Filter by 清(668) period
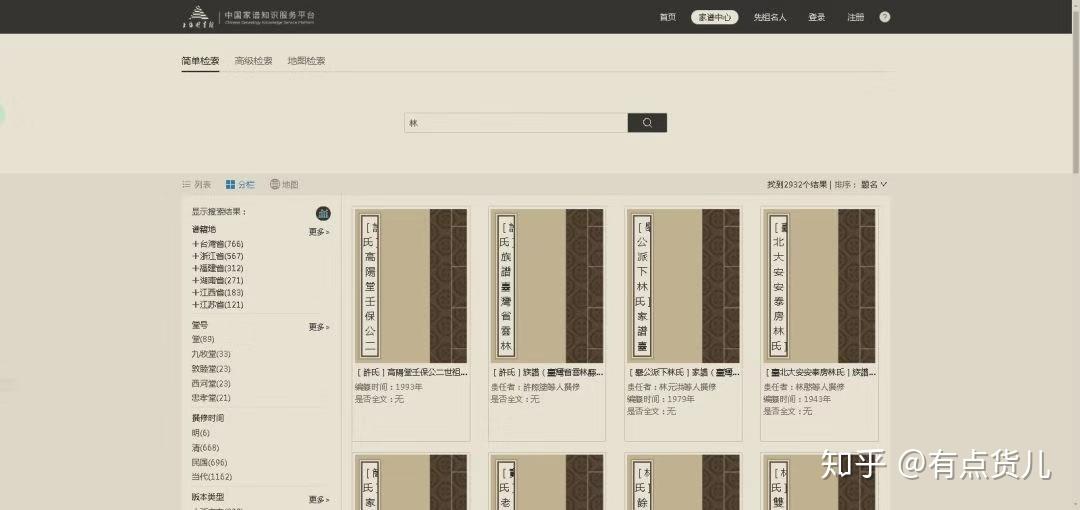1080x510 pixels. click(x=205, y=448)
